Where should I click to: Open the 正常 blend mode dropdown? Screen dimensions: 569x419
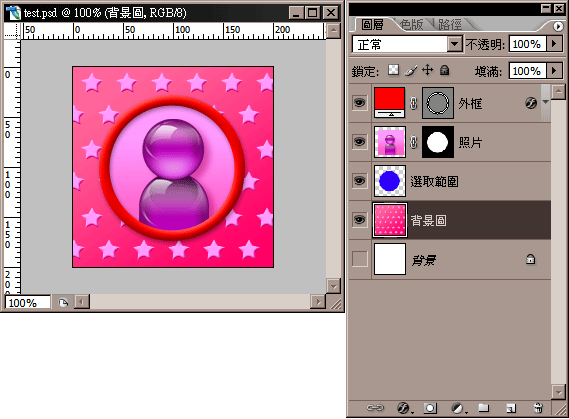(454, 44)
